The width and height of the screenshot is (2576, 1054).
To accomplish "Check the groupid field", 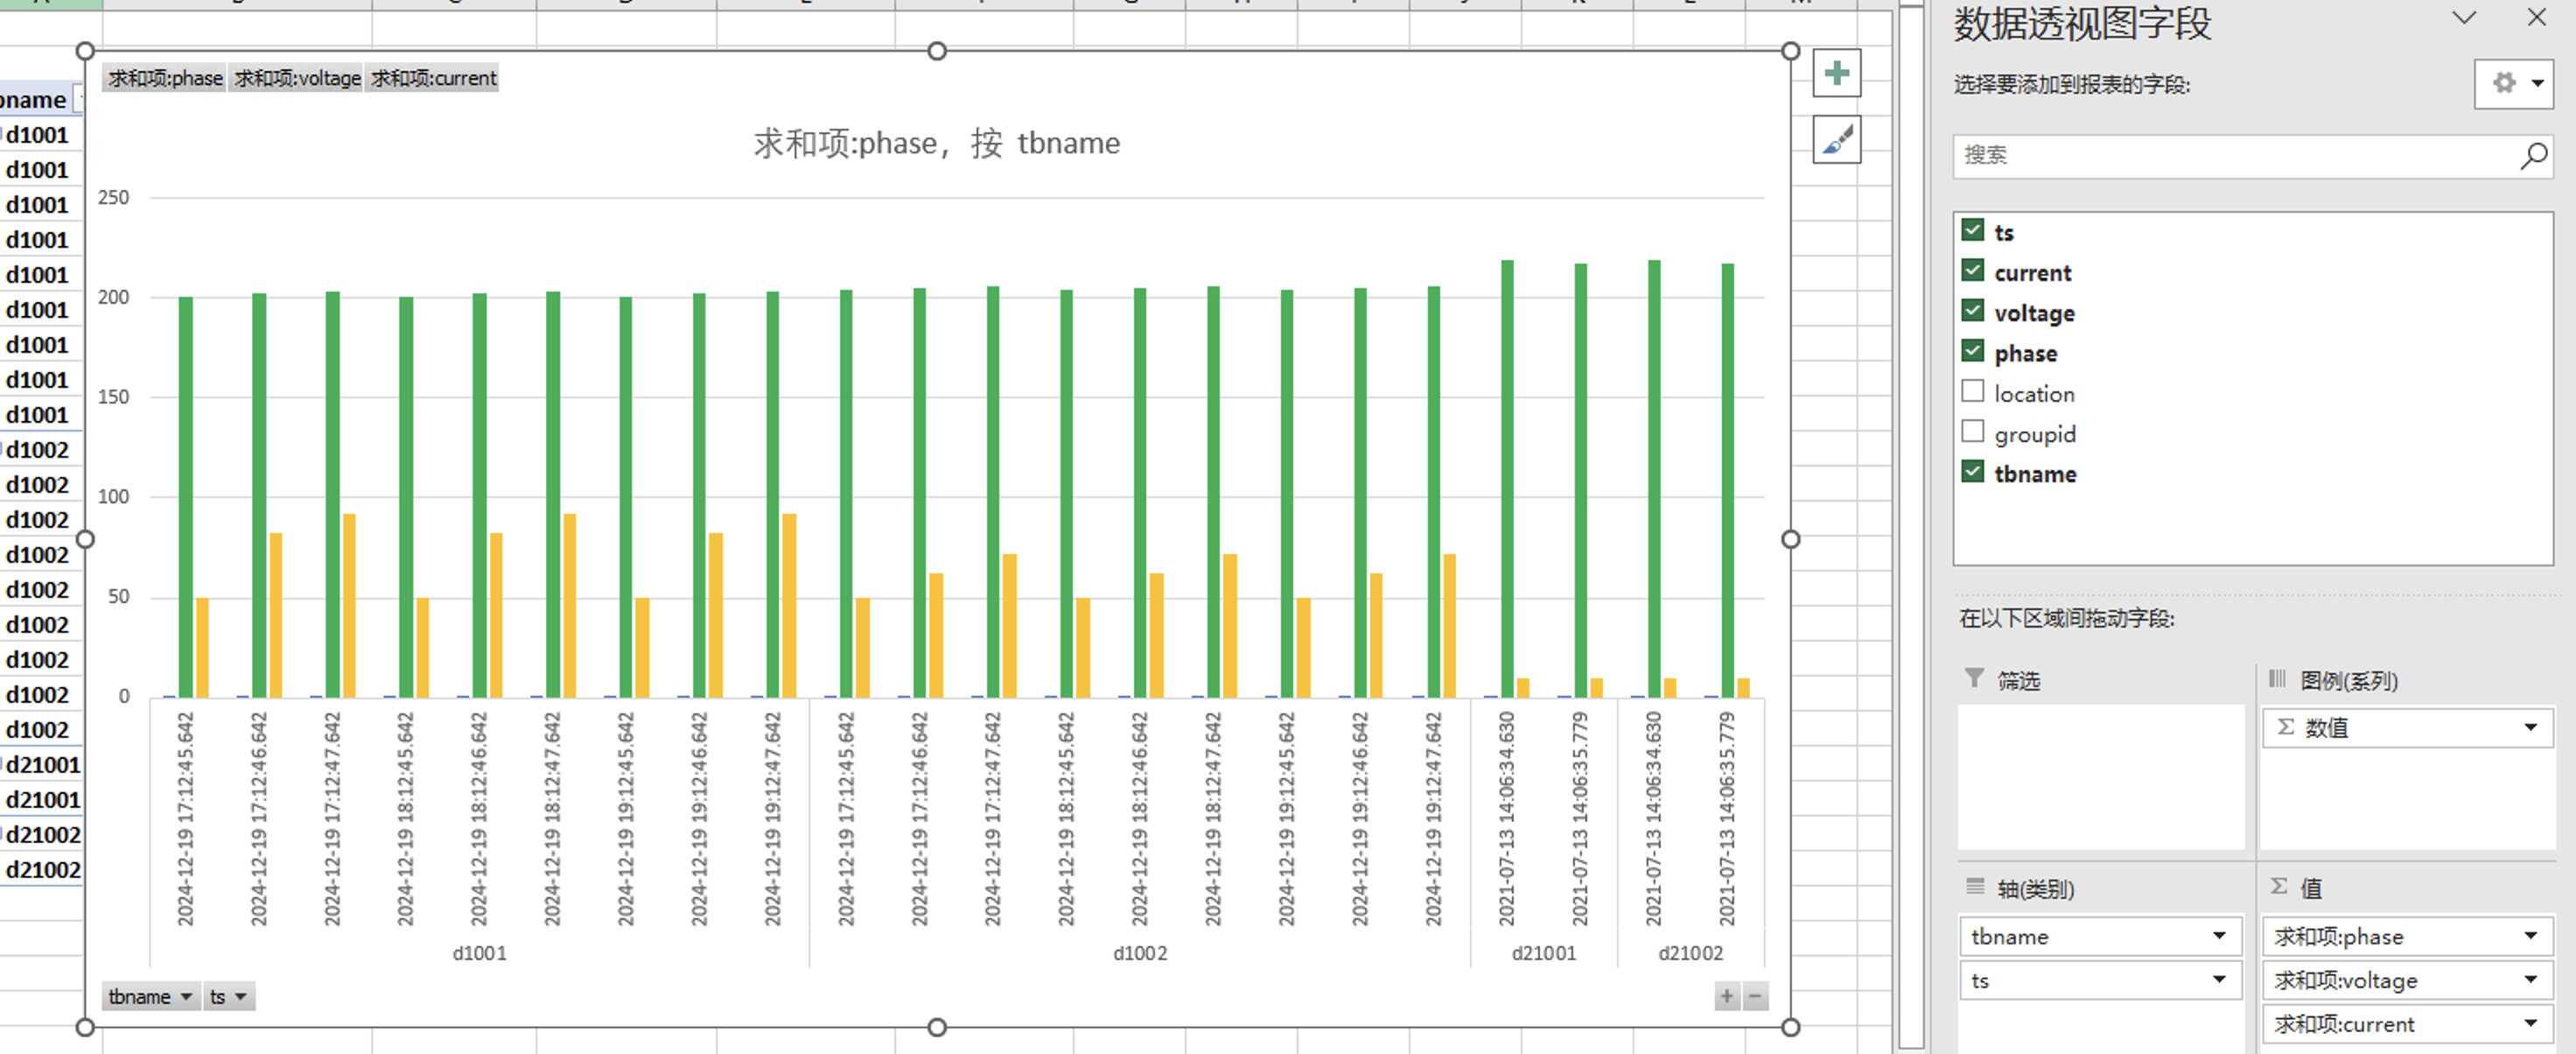I will click(x=1972, y=432).
